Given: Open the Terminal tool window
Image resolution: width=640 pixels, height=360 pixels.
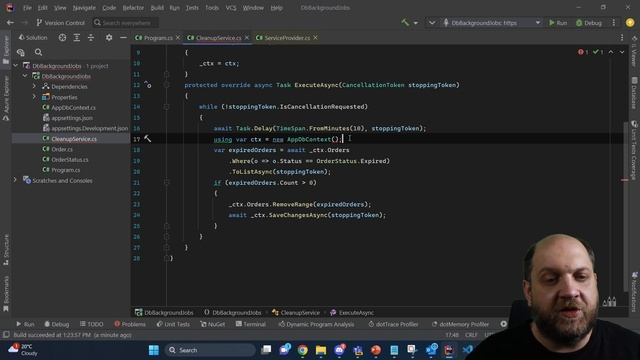Looking at the screenshot, I should coord(251,324).
